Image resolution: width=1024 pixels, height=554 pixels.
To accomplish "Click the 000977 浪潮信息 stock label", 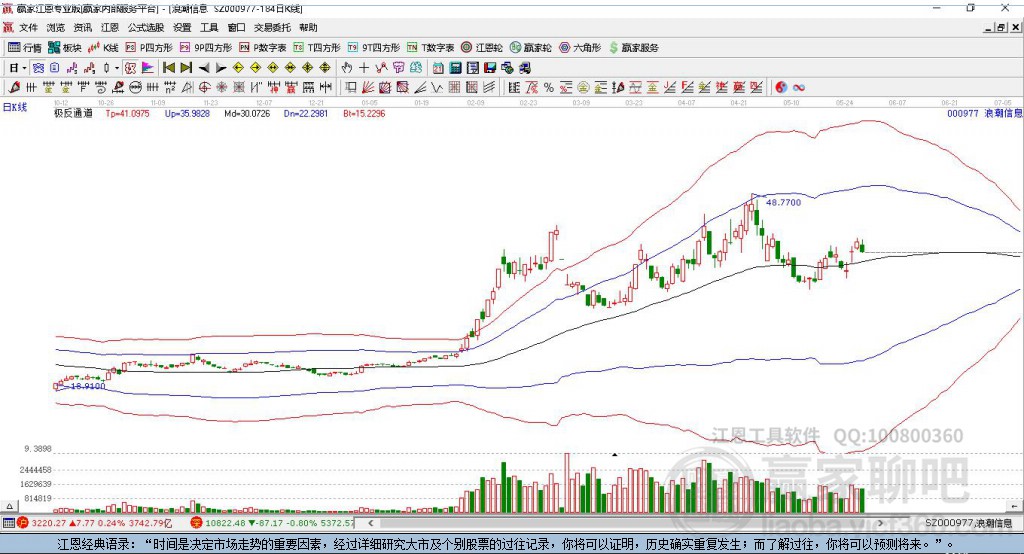I will click(985, 113).
